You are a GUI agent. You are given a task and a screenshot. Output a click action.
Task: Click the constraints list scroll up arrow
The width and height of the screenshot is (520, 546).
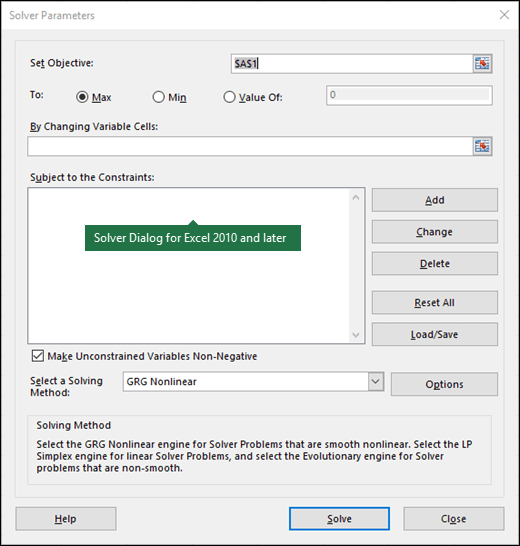point(356,197)
